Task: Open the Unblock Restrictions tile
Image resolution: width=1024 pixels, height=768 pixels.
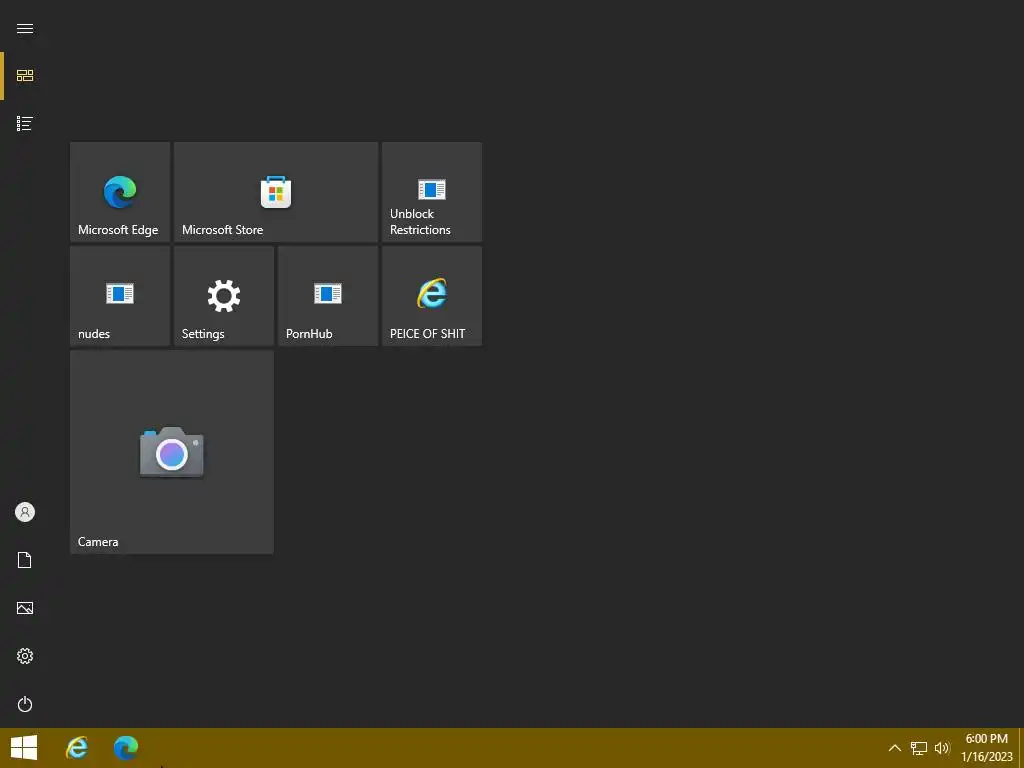Action: 432,192
